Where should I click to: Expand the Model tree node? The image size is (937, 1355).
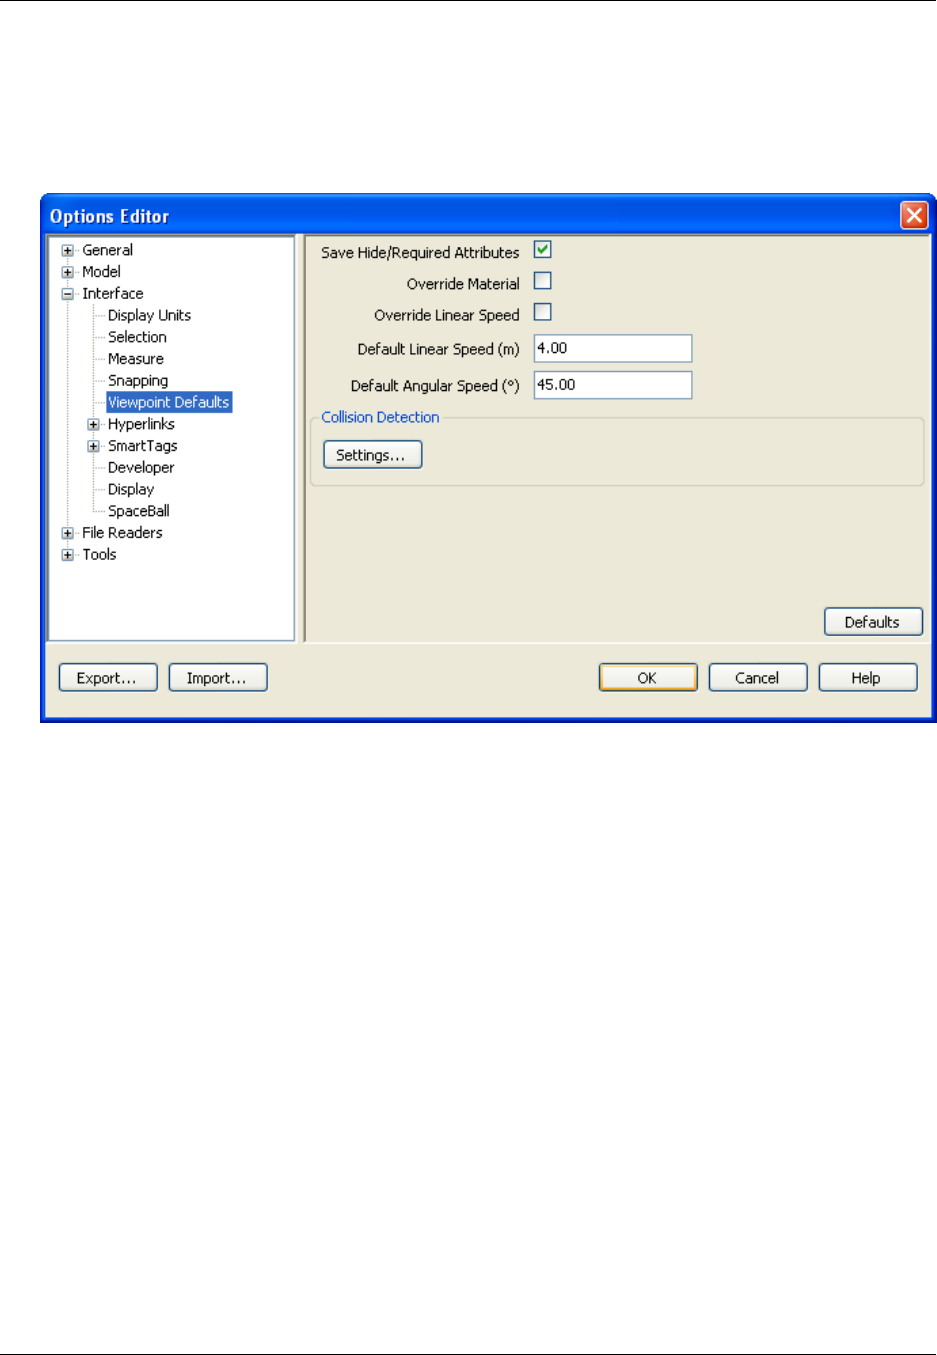pos(68,272)
